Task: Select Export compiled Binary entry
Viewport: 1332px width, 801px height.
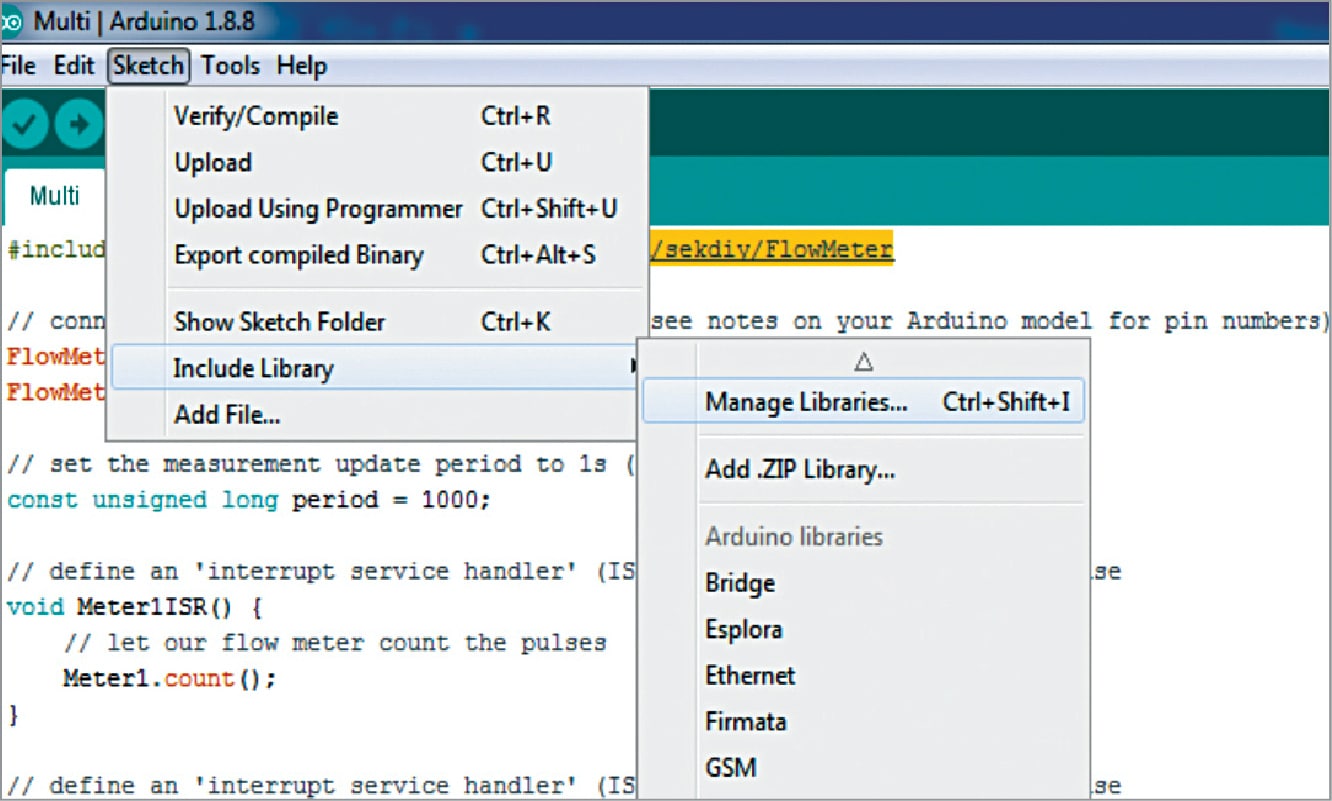Action: [x=298, y=256]
